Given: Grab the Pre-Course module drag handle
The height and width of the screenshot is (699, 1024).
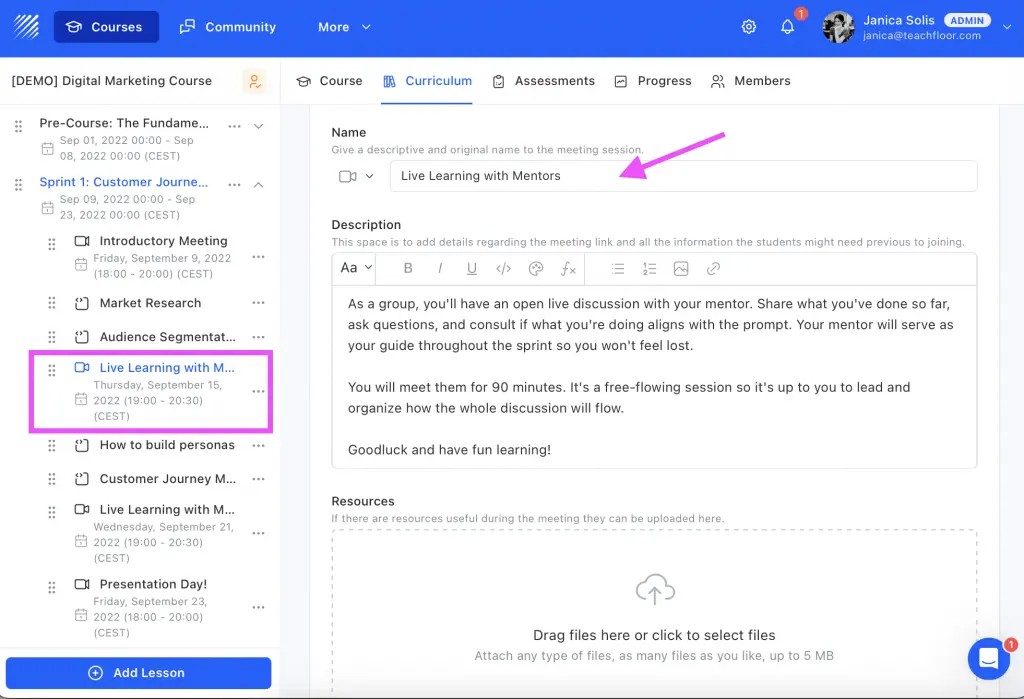Looking at the screenshot, I should (x=18, y=126).
